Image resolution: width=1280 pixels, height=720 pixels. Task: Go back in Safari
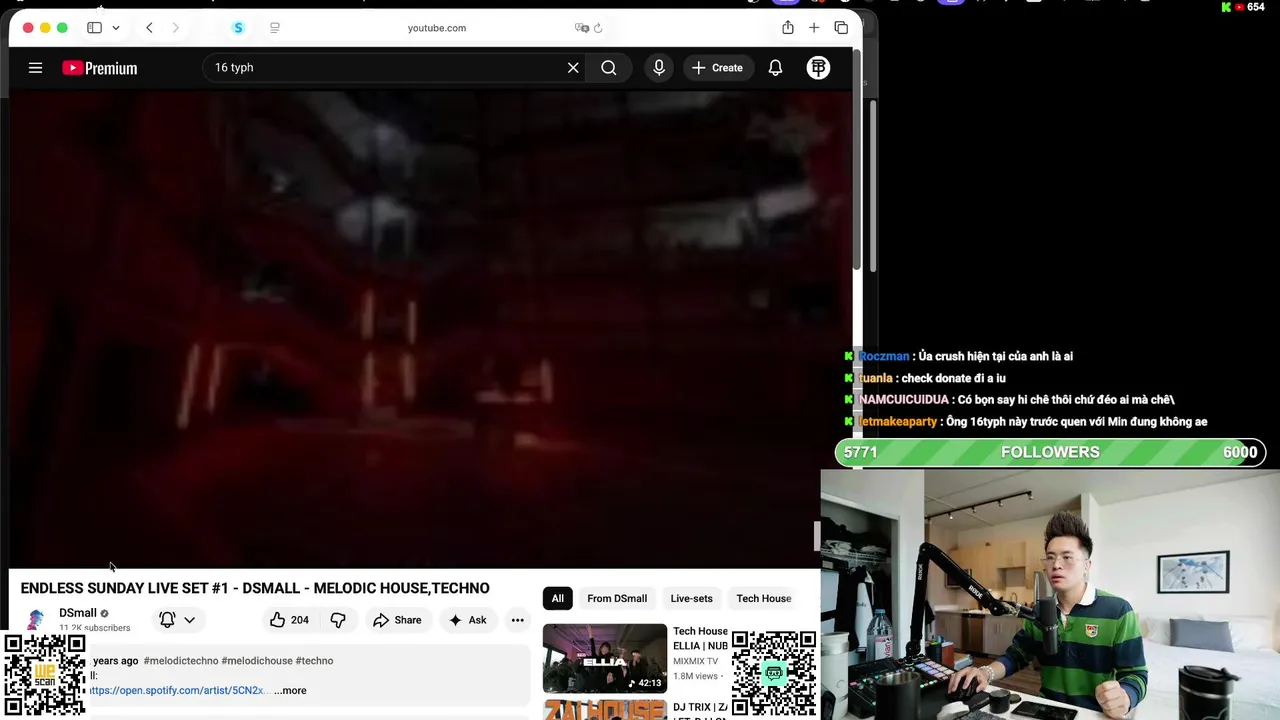tap(149, 28)
